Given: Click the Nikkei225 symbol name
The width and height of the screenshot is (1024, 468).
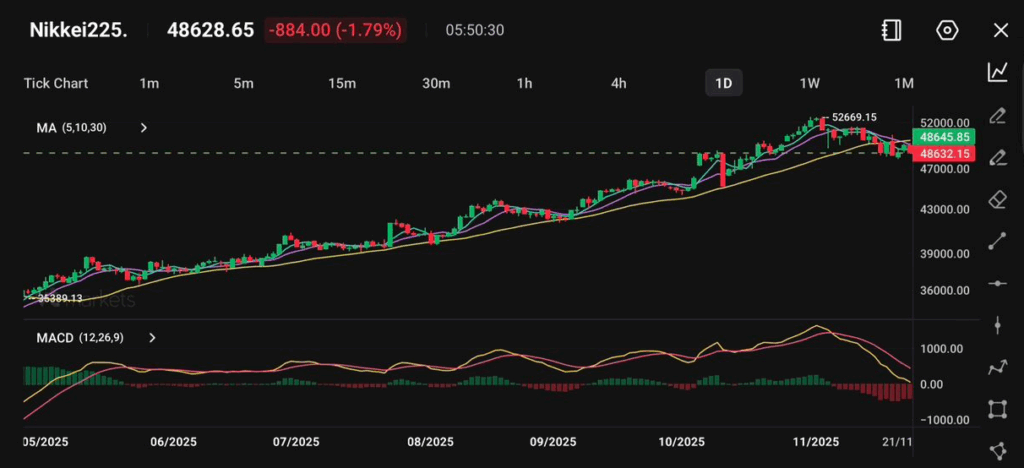Looking at the screenshot, I should tap(76, 30).
